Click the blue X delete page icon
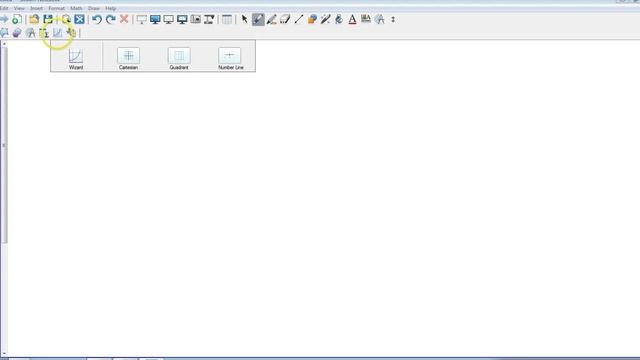 (x=80, y=19)
